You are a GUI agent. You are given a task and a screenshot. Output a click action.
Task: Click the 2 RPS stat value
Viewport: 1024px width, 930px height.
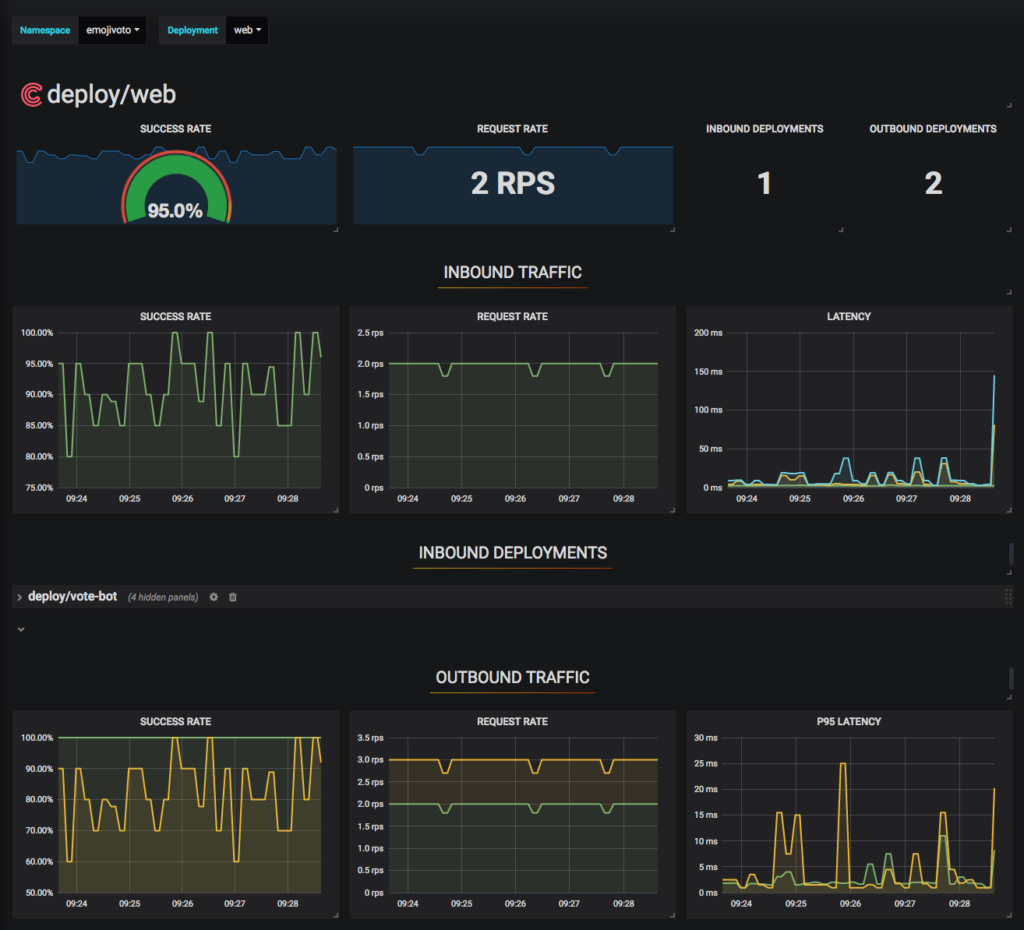(x=513, y=184)
